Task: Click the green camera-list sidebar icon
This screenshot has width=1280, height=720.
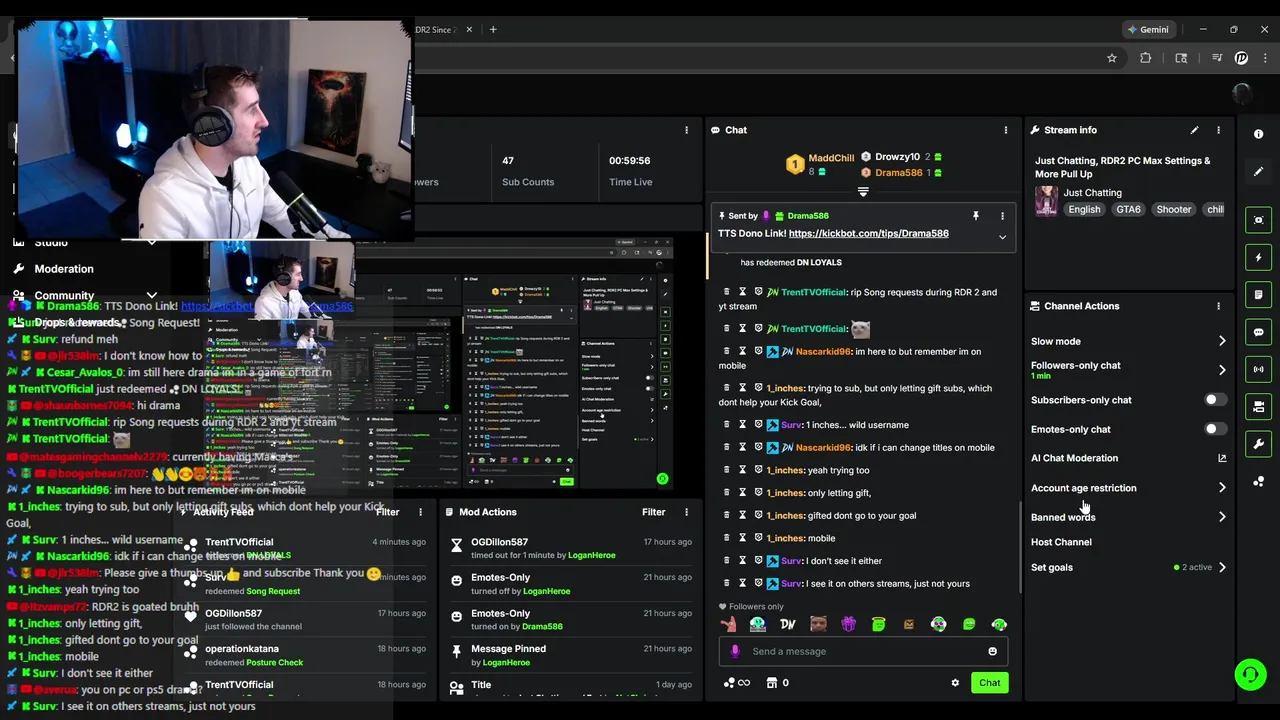Action: [1258, 406]
